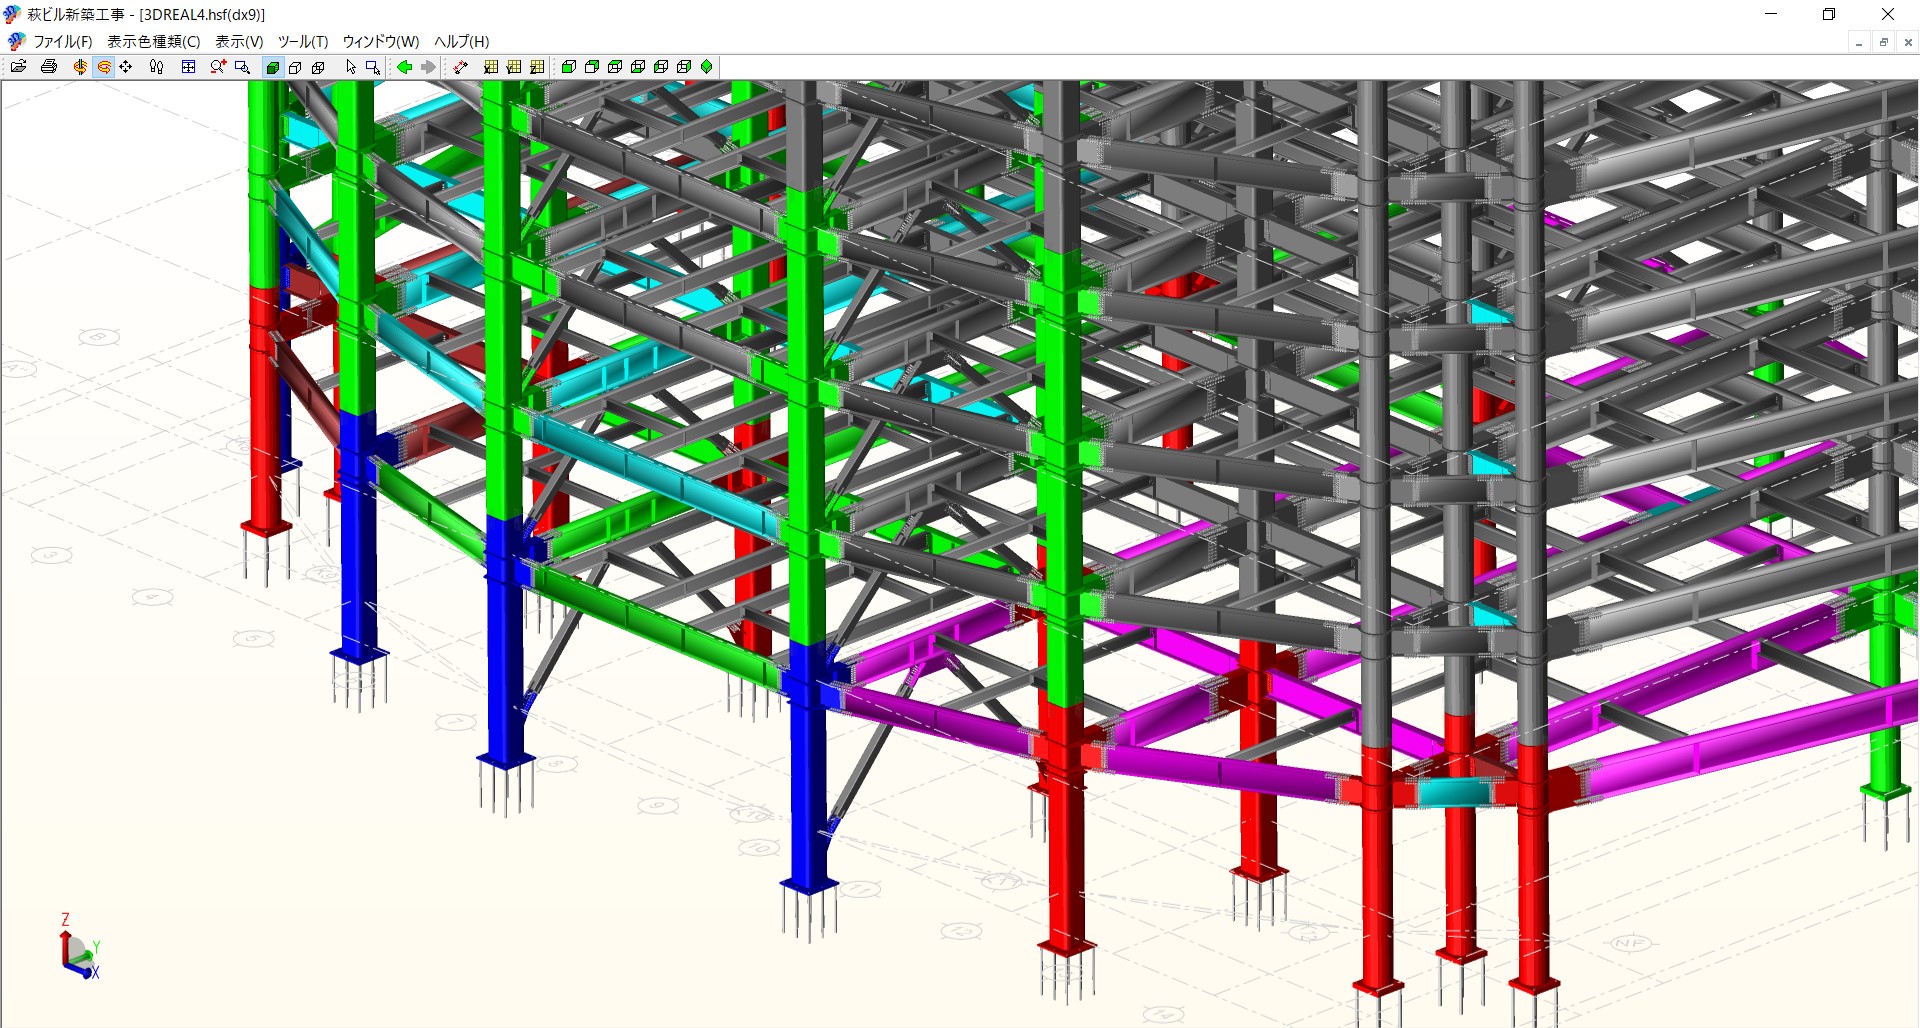Switch to the fourth cube preset view
The image size is (1920, 1028).
tap(638, 67)
